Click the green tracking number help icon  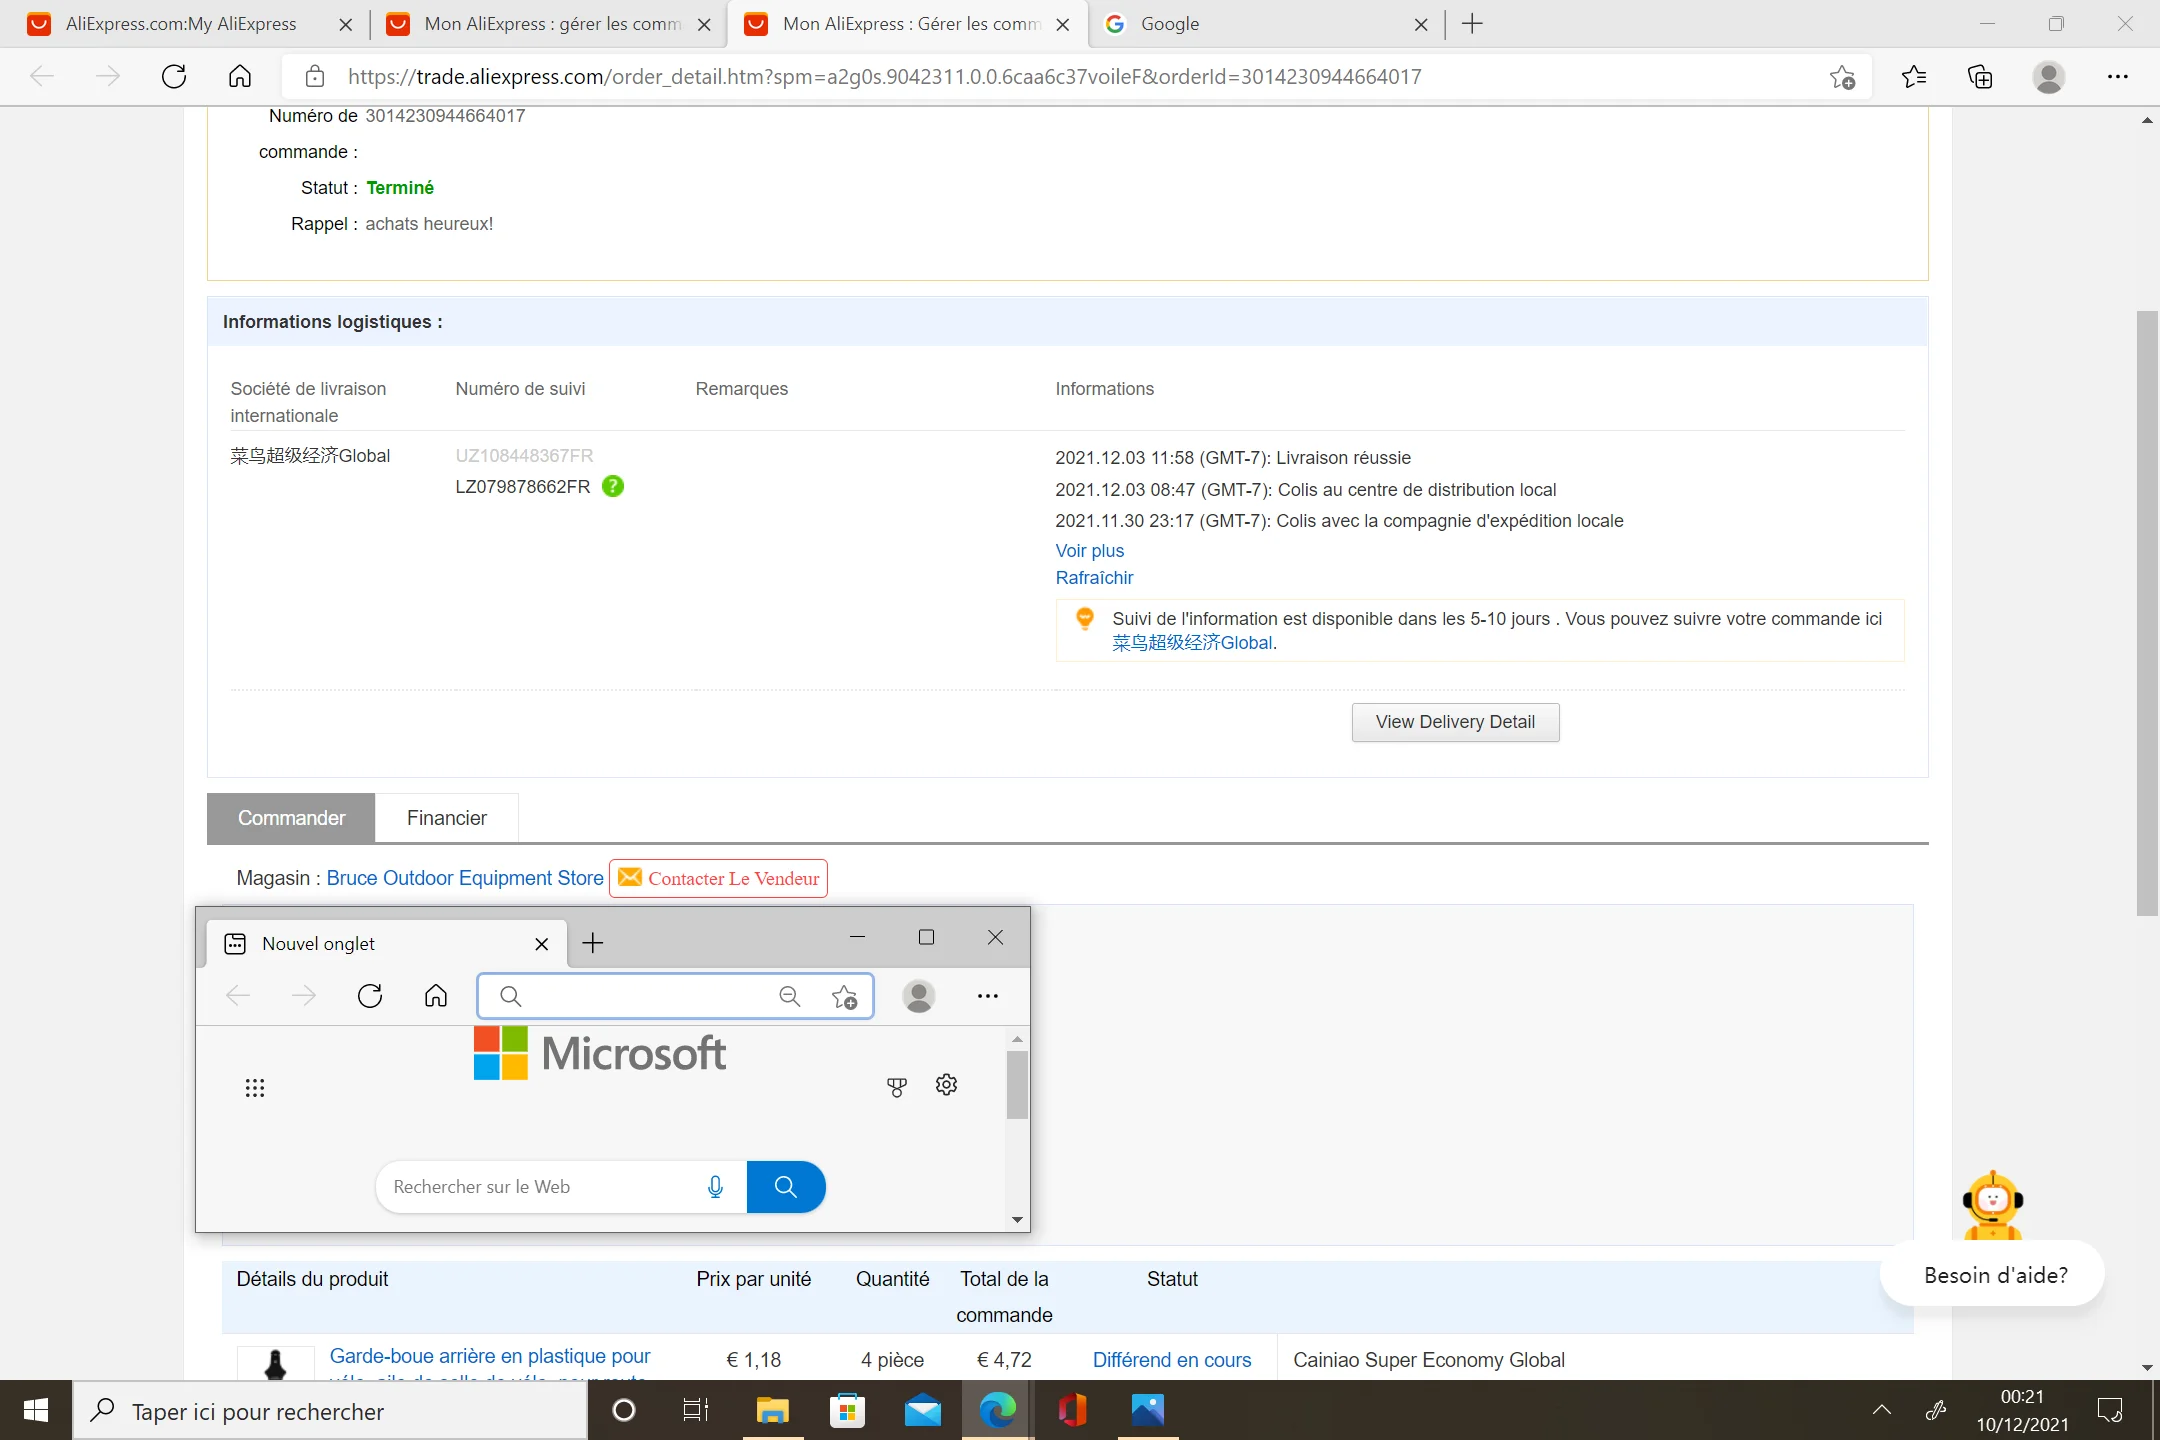click(x=613, y=487)
